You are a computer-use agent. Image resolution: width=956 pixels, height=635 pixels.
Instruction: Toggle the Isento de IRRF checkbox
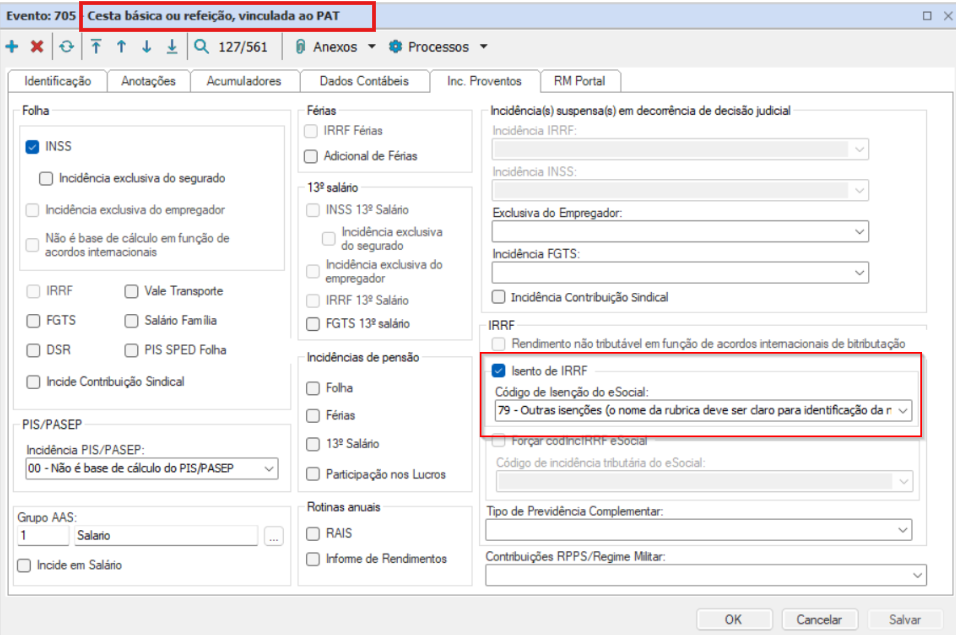coord(500,371)
